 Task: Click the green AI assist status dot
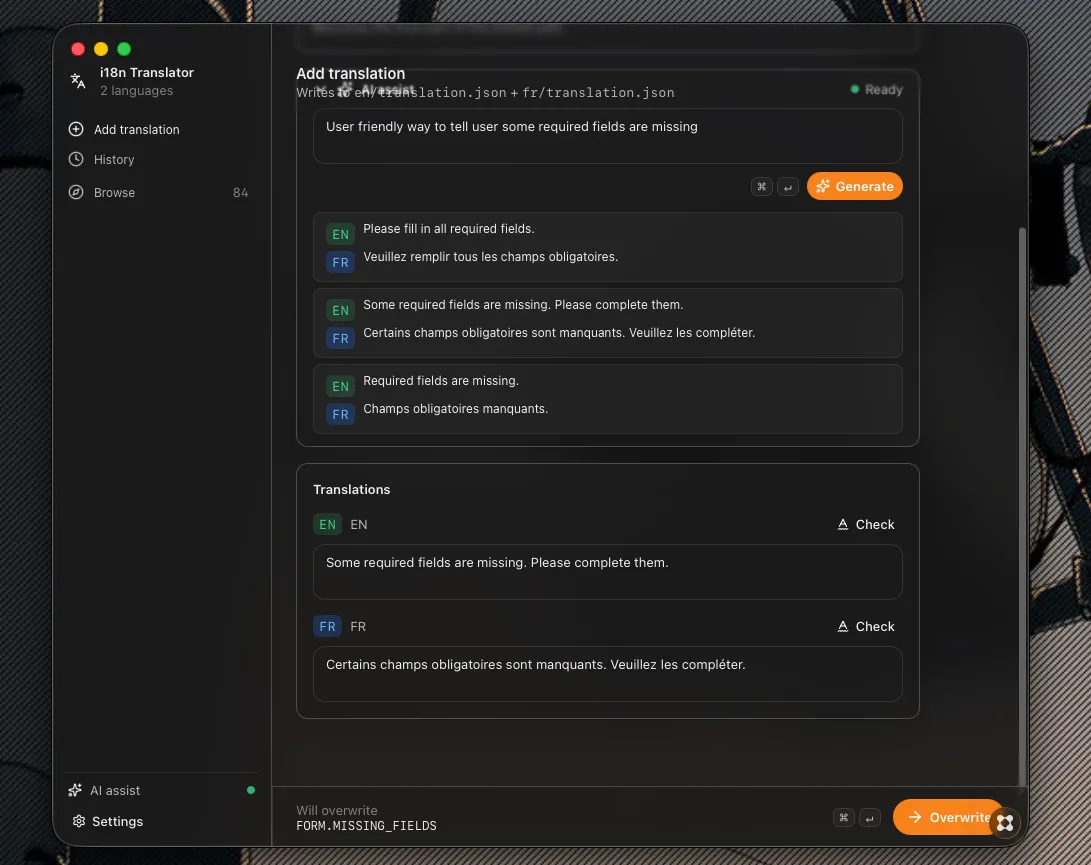[251, 790]
